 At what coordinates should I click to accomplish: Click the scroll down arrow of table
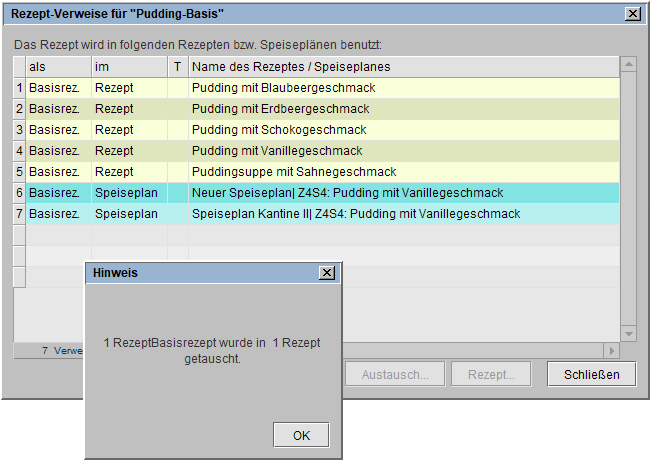(628, 334)
